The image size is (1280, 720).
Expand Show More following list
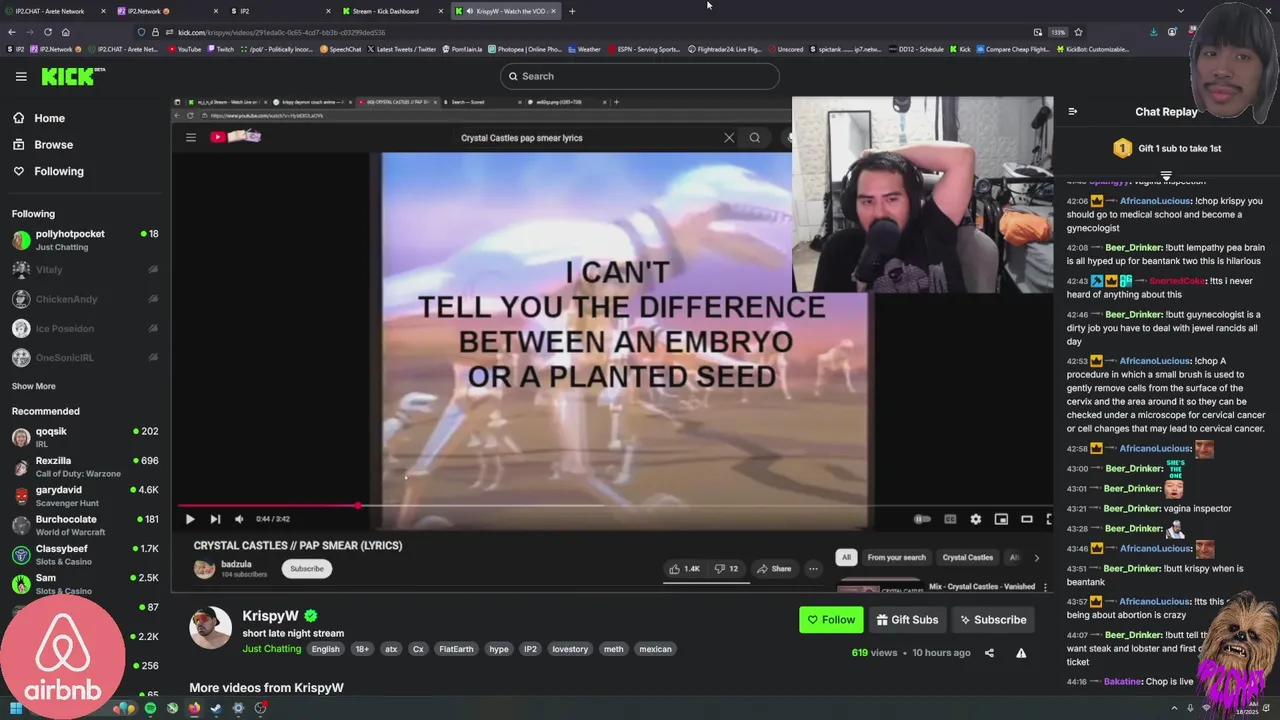(34, 386)
